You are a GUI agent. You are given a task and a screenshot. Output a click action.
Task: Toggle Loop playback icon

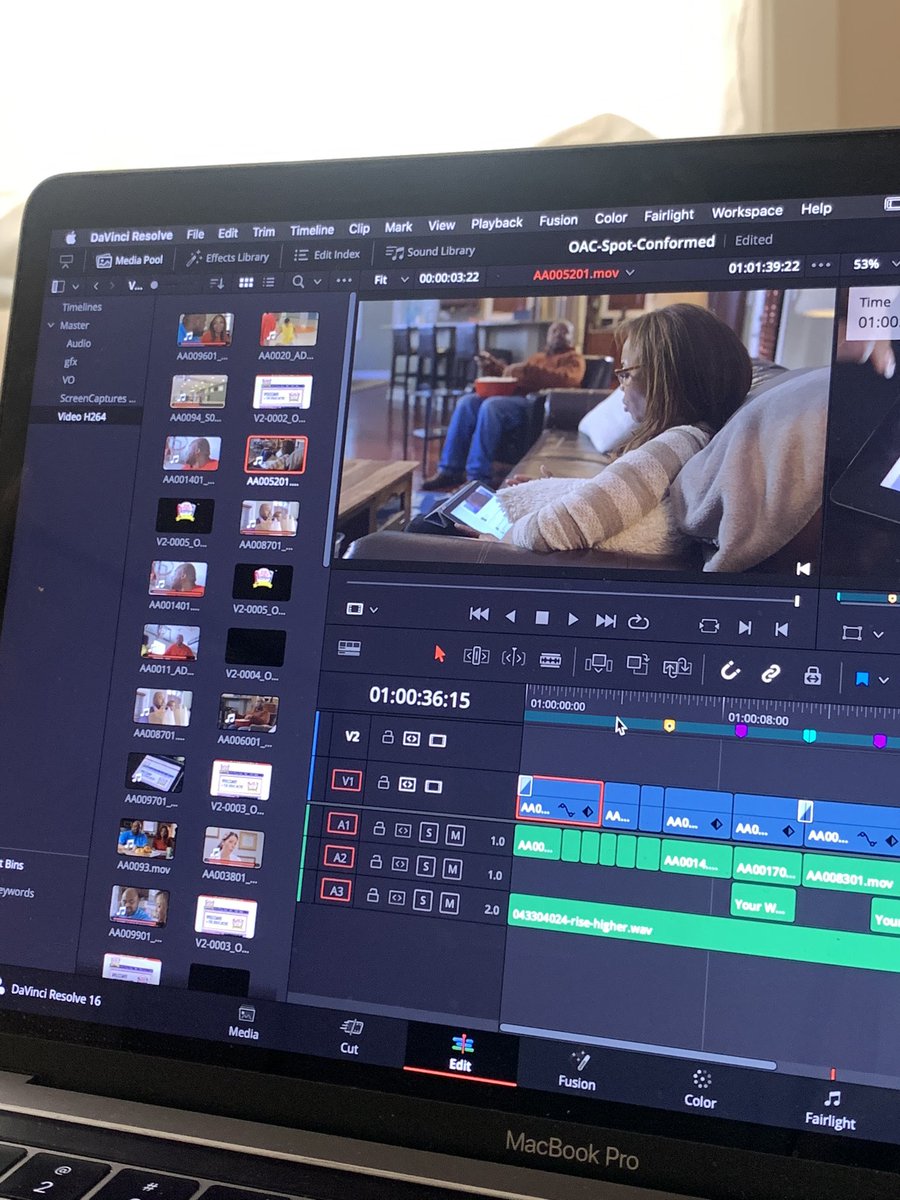pyautogui.click(x=638, y=622)
